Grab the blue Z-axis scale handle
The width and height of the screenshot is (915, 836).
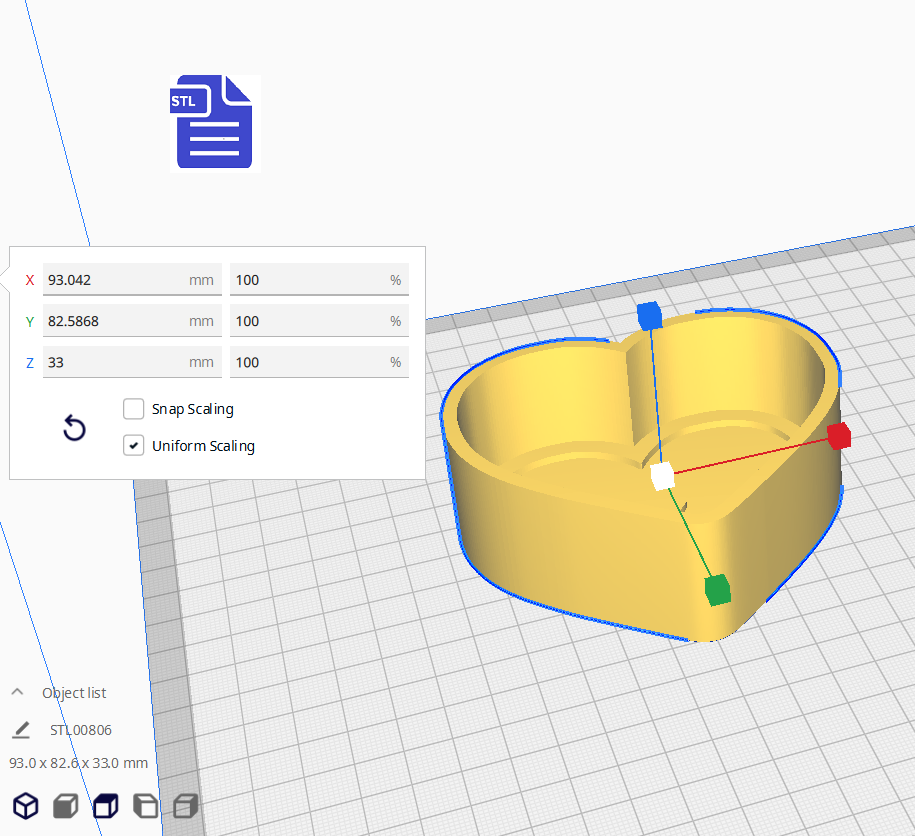coord(649,315)
